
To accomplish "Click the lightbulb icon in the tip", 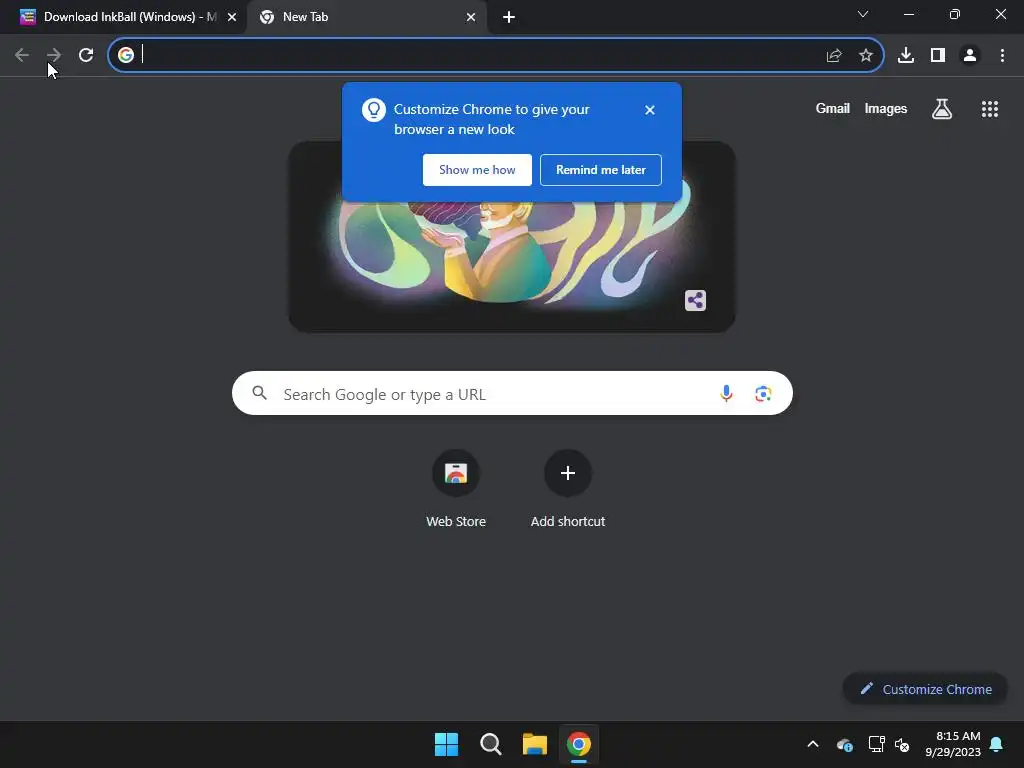I will (374, 110).
